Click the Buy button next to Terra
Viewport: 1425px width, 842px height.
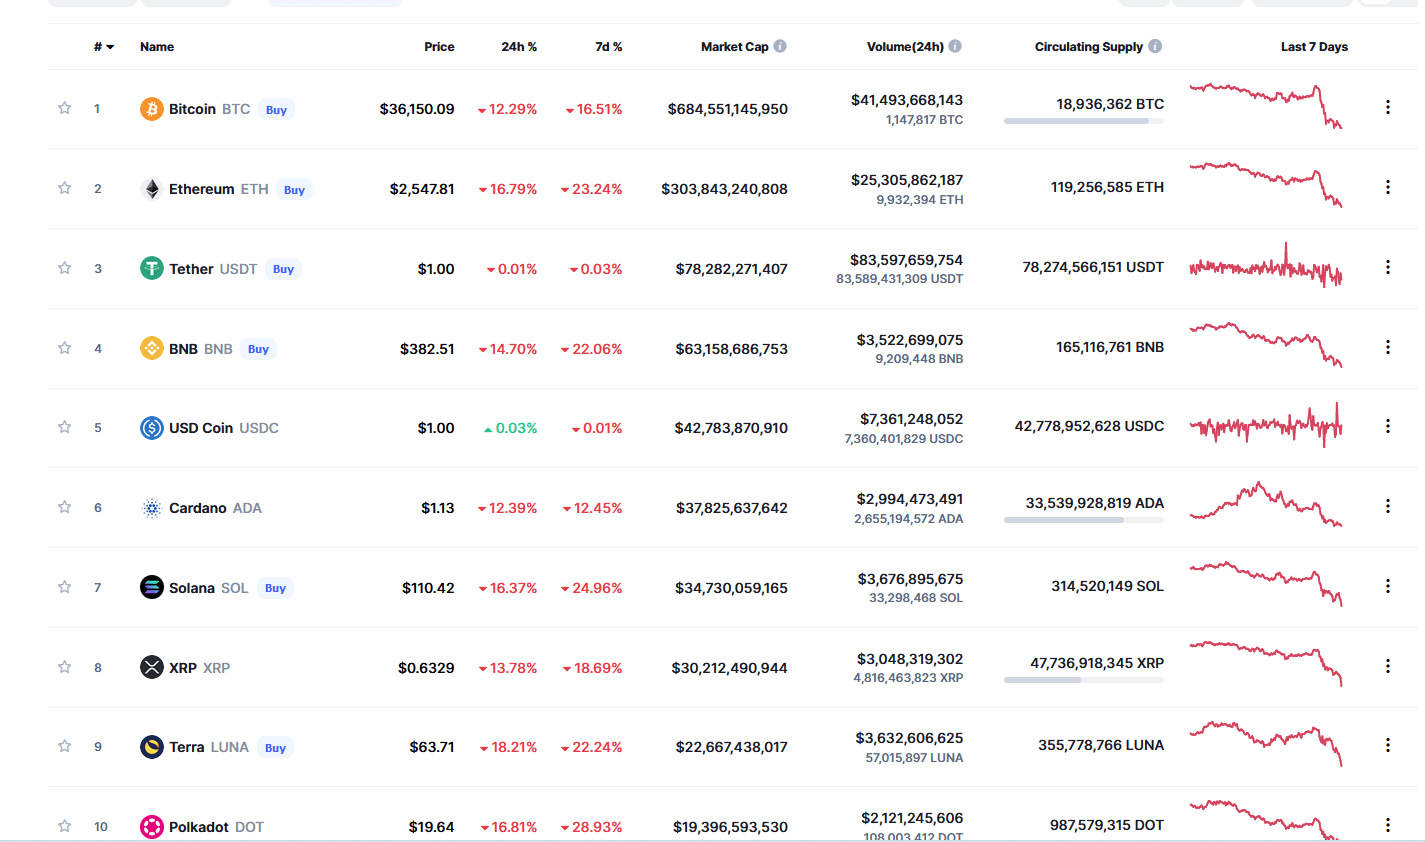click(275, 748)
